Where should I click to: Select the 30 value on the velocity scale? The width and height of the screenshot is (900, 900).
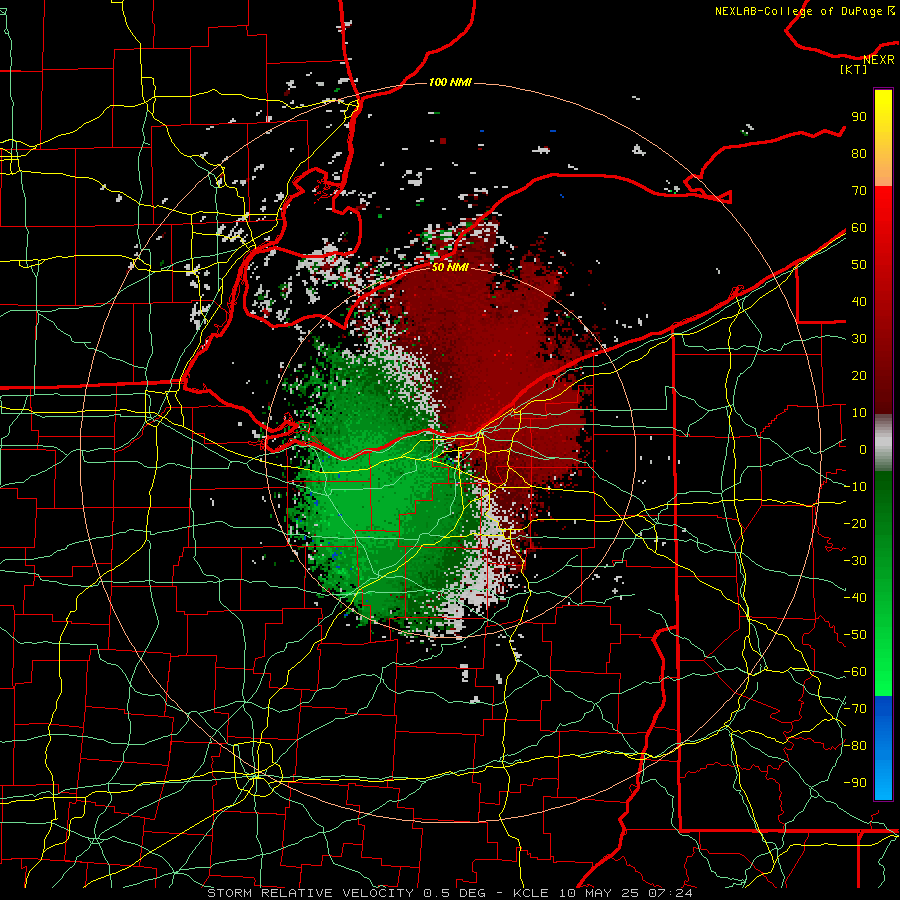(859, 339)
